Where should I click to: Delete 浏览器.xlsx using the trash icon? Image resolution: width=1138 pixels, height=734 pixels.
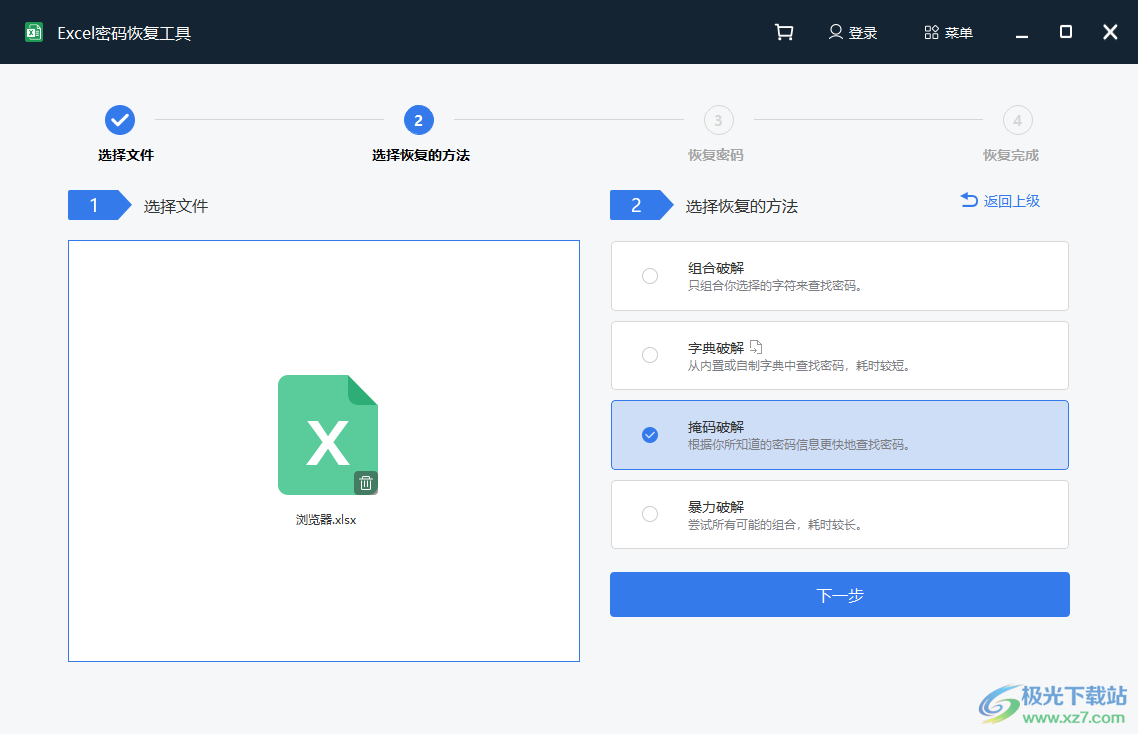[366, 482]
